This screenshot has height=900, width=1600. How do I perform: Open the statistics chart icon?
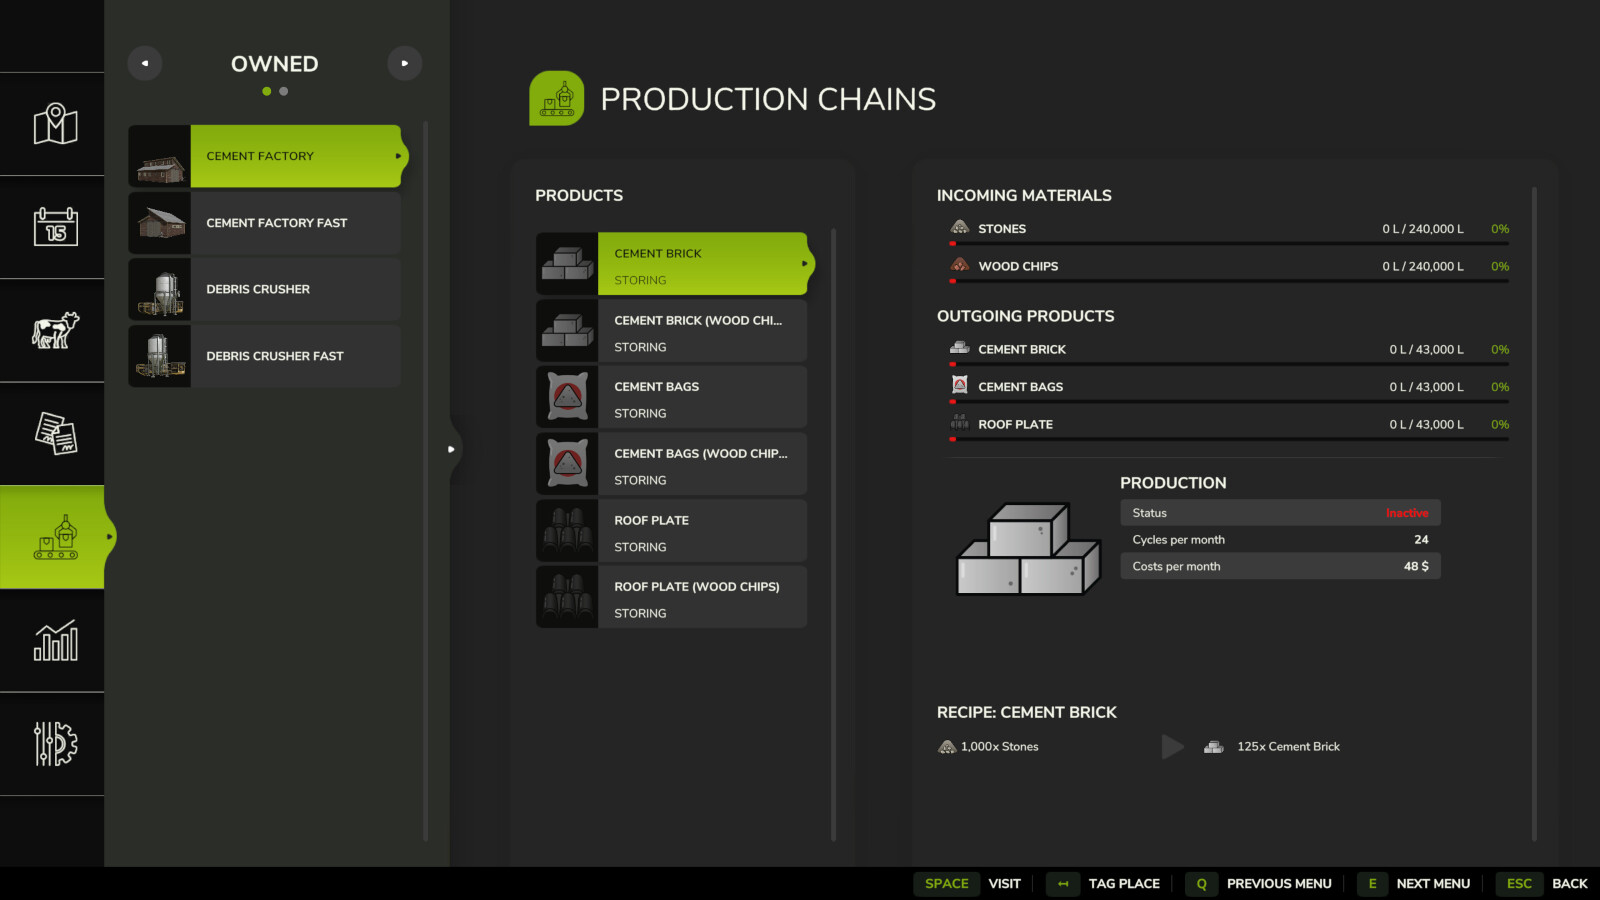click(x=55, y=641)
